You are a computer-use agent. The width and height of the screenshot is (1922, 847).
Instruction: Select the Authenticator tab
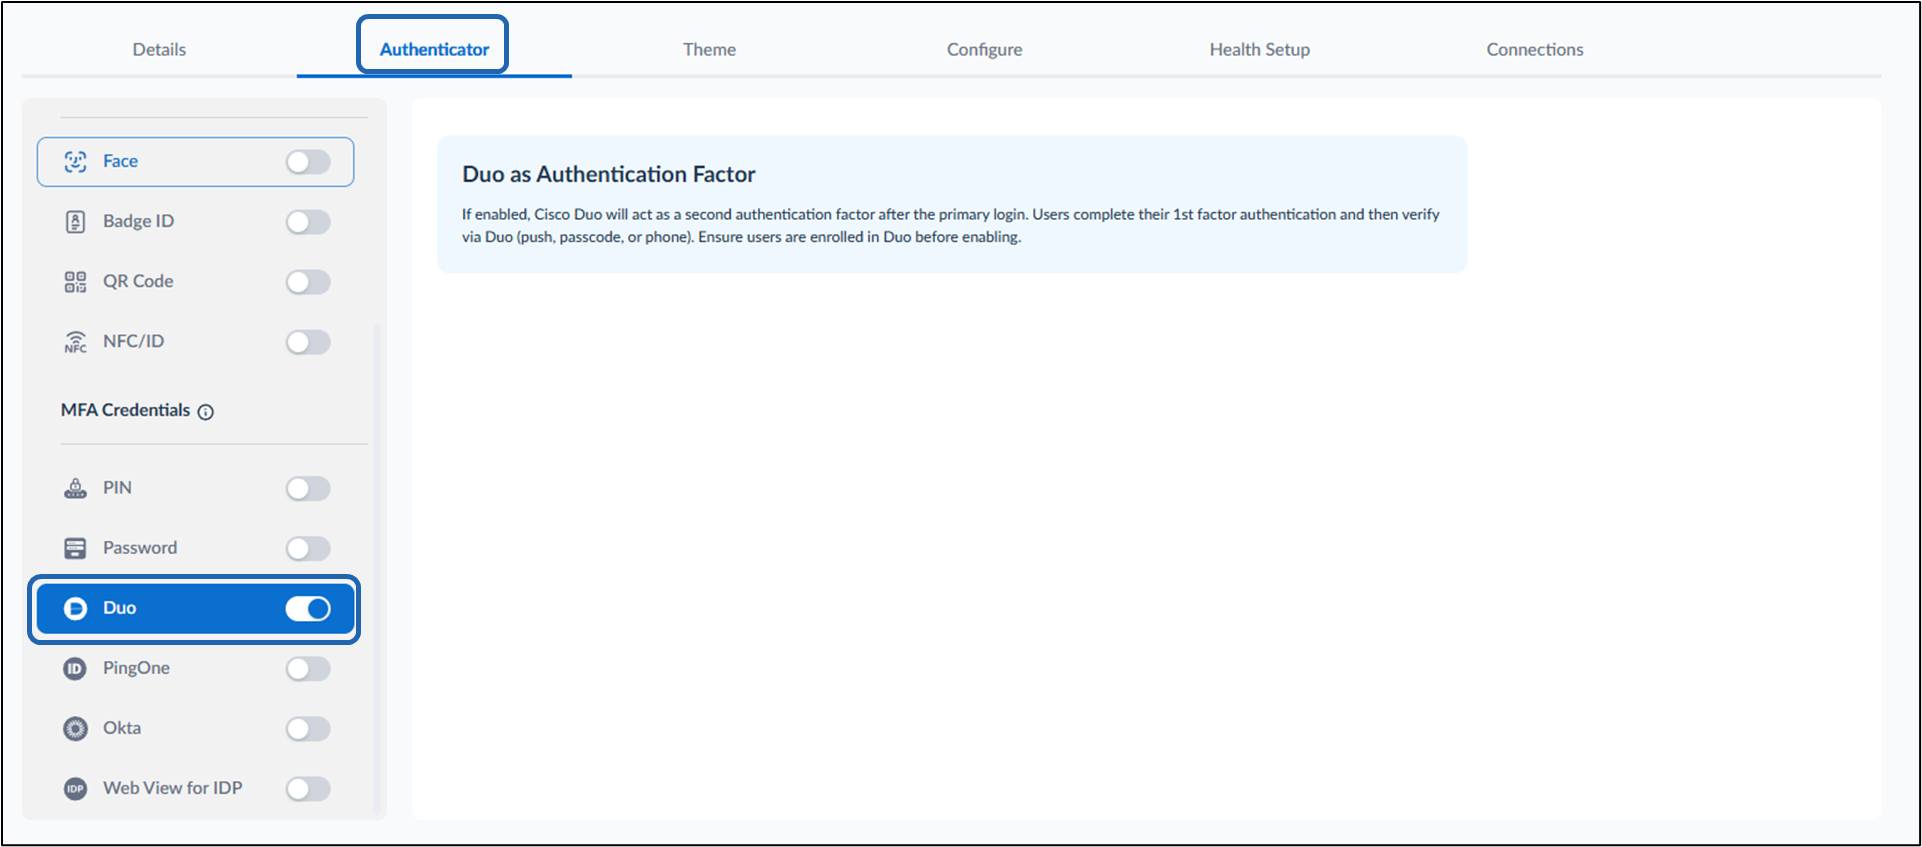coord(434,49)
